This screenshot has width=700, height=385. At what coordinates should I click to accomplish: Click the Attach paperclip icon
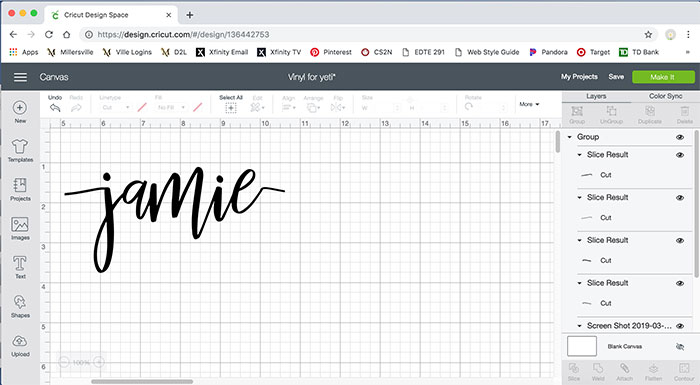coord(624,368)
